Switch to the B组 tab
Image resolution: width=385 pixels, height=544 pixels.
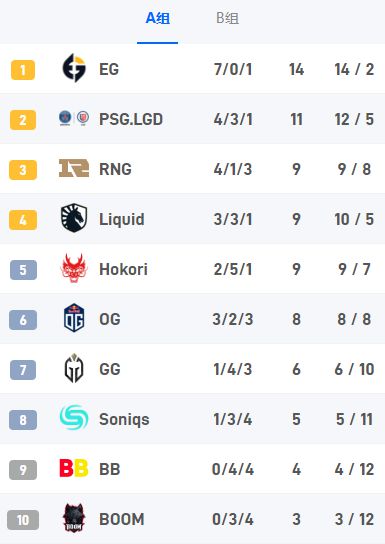point(228,18)
